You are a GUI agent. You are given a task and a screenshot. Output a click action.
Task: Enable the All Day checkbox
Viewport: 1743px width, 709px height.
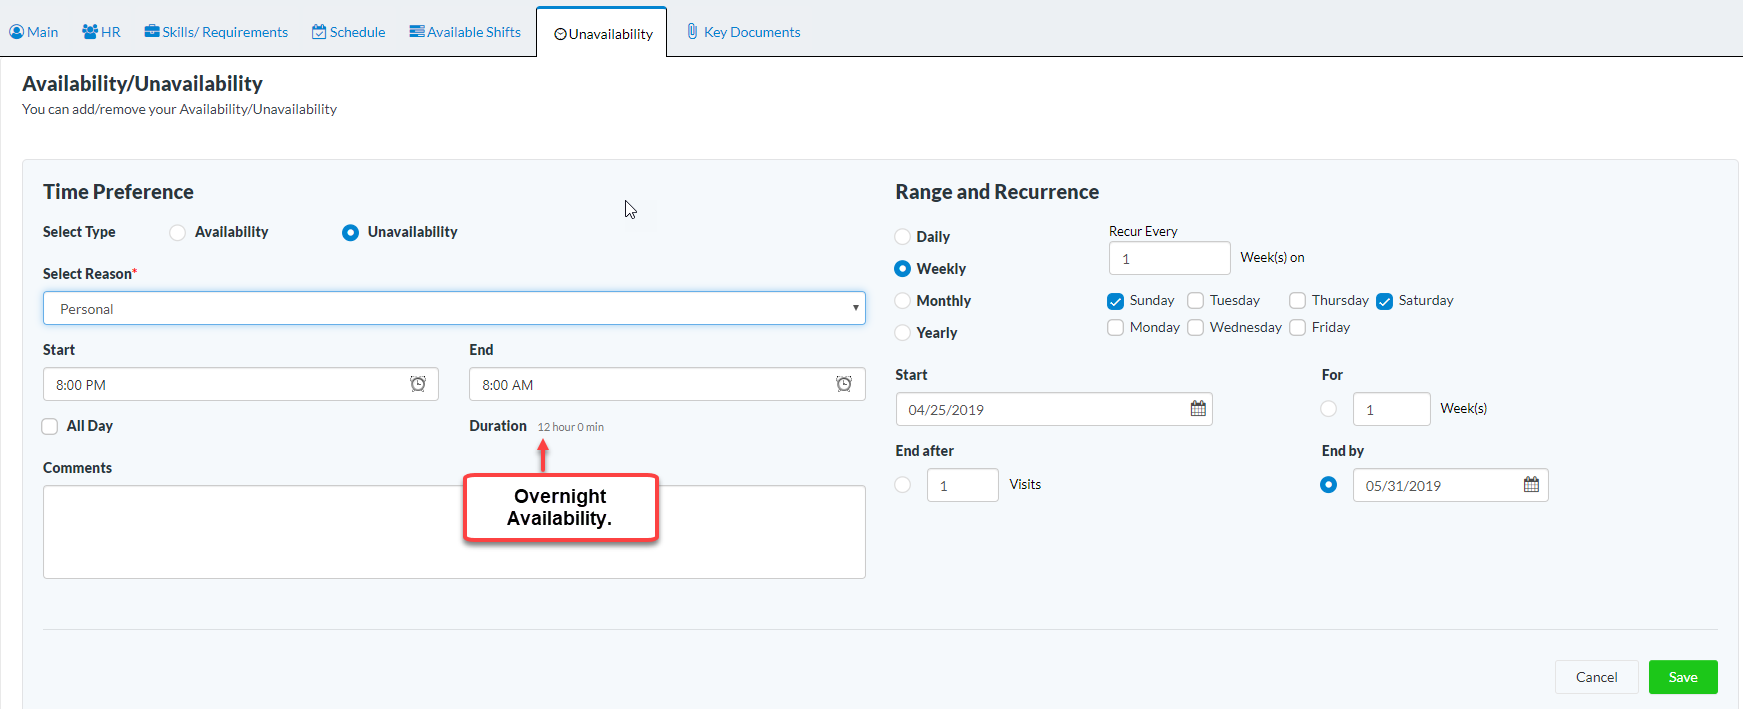[x=50, y=426]
